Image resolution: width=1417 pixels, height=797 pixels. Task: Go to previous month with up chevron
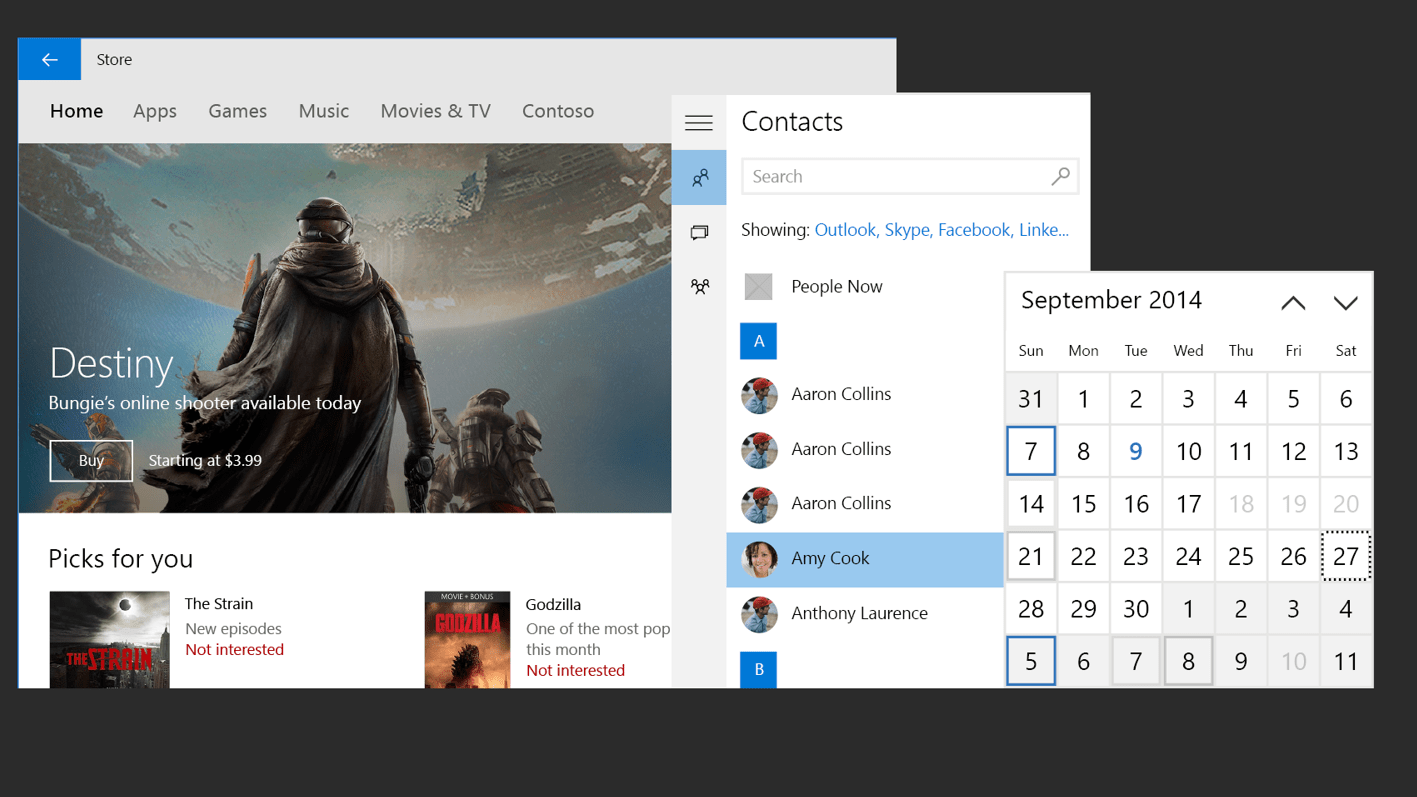pos(1293,301)
